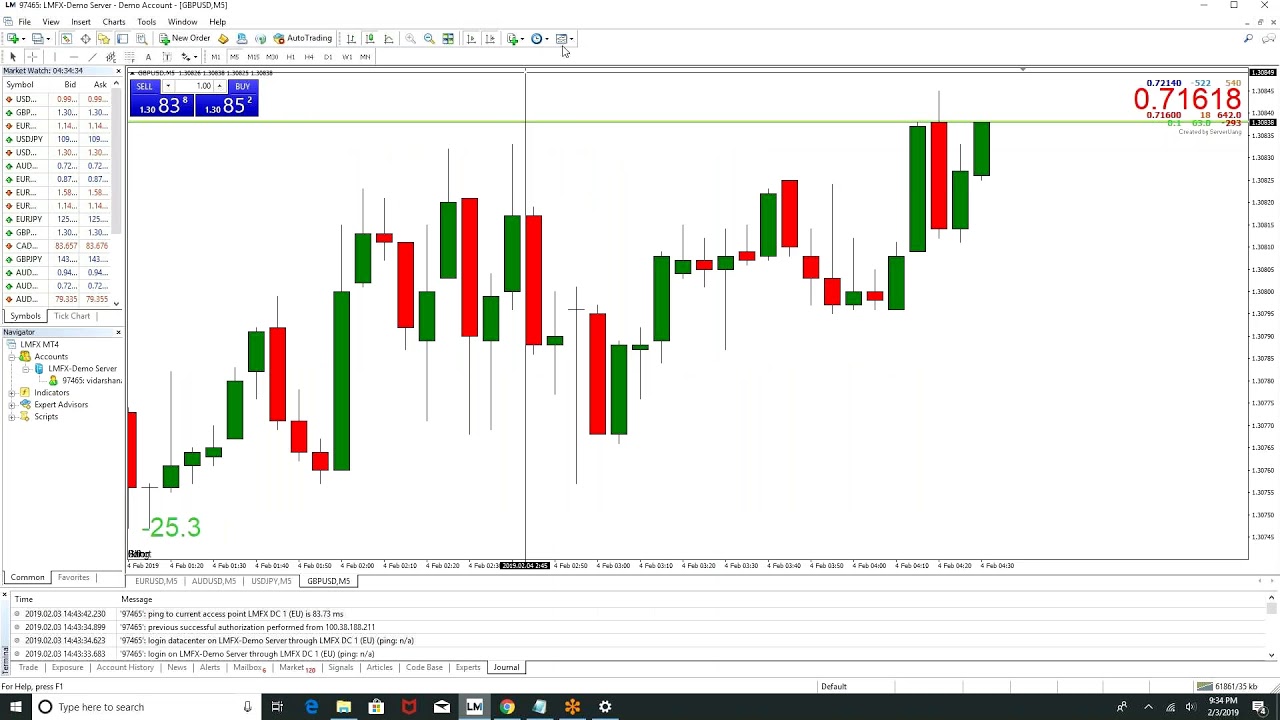Open the new chart toolbar icon
Viewport: 1280px width, 720px height.
click(13, 38)
